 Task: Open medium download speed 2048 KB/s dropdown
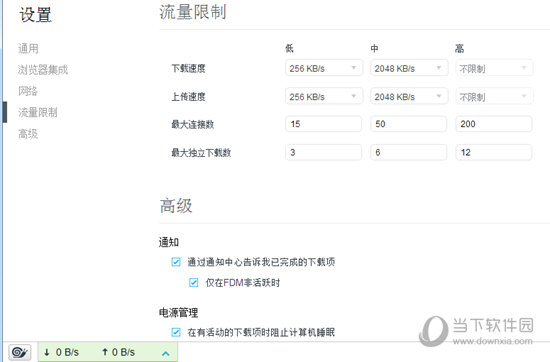[x=409, y=68]
